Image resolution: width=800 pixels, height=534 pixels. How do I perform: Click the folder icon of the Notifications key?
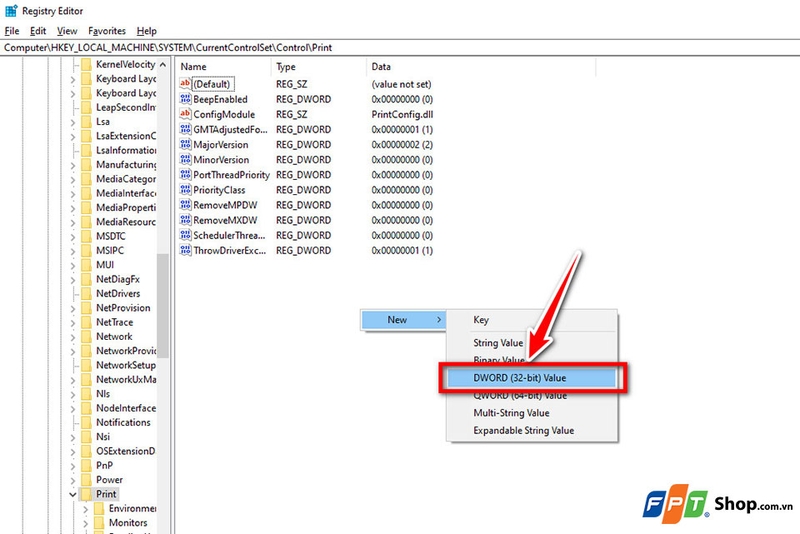tap(87, 422)
